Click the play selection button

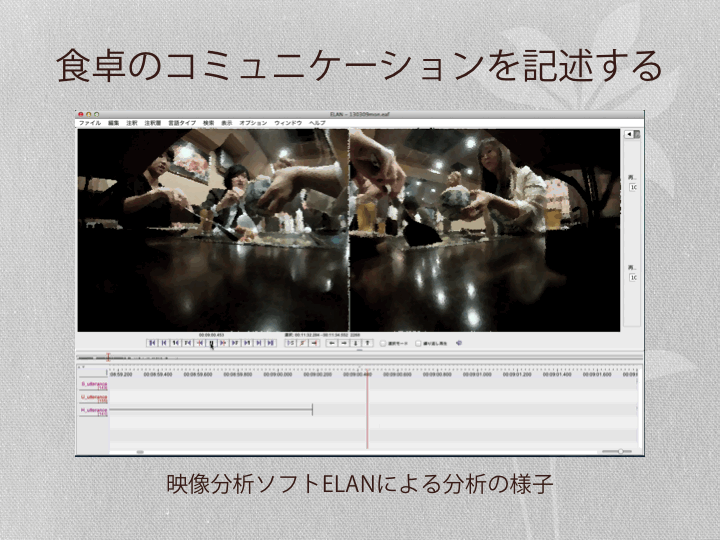pyautogui.click(x=291, y=343)
